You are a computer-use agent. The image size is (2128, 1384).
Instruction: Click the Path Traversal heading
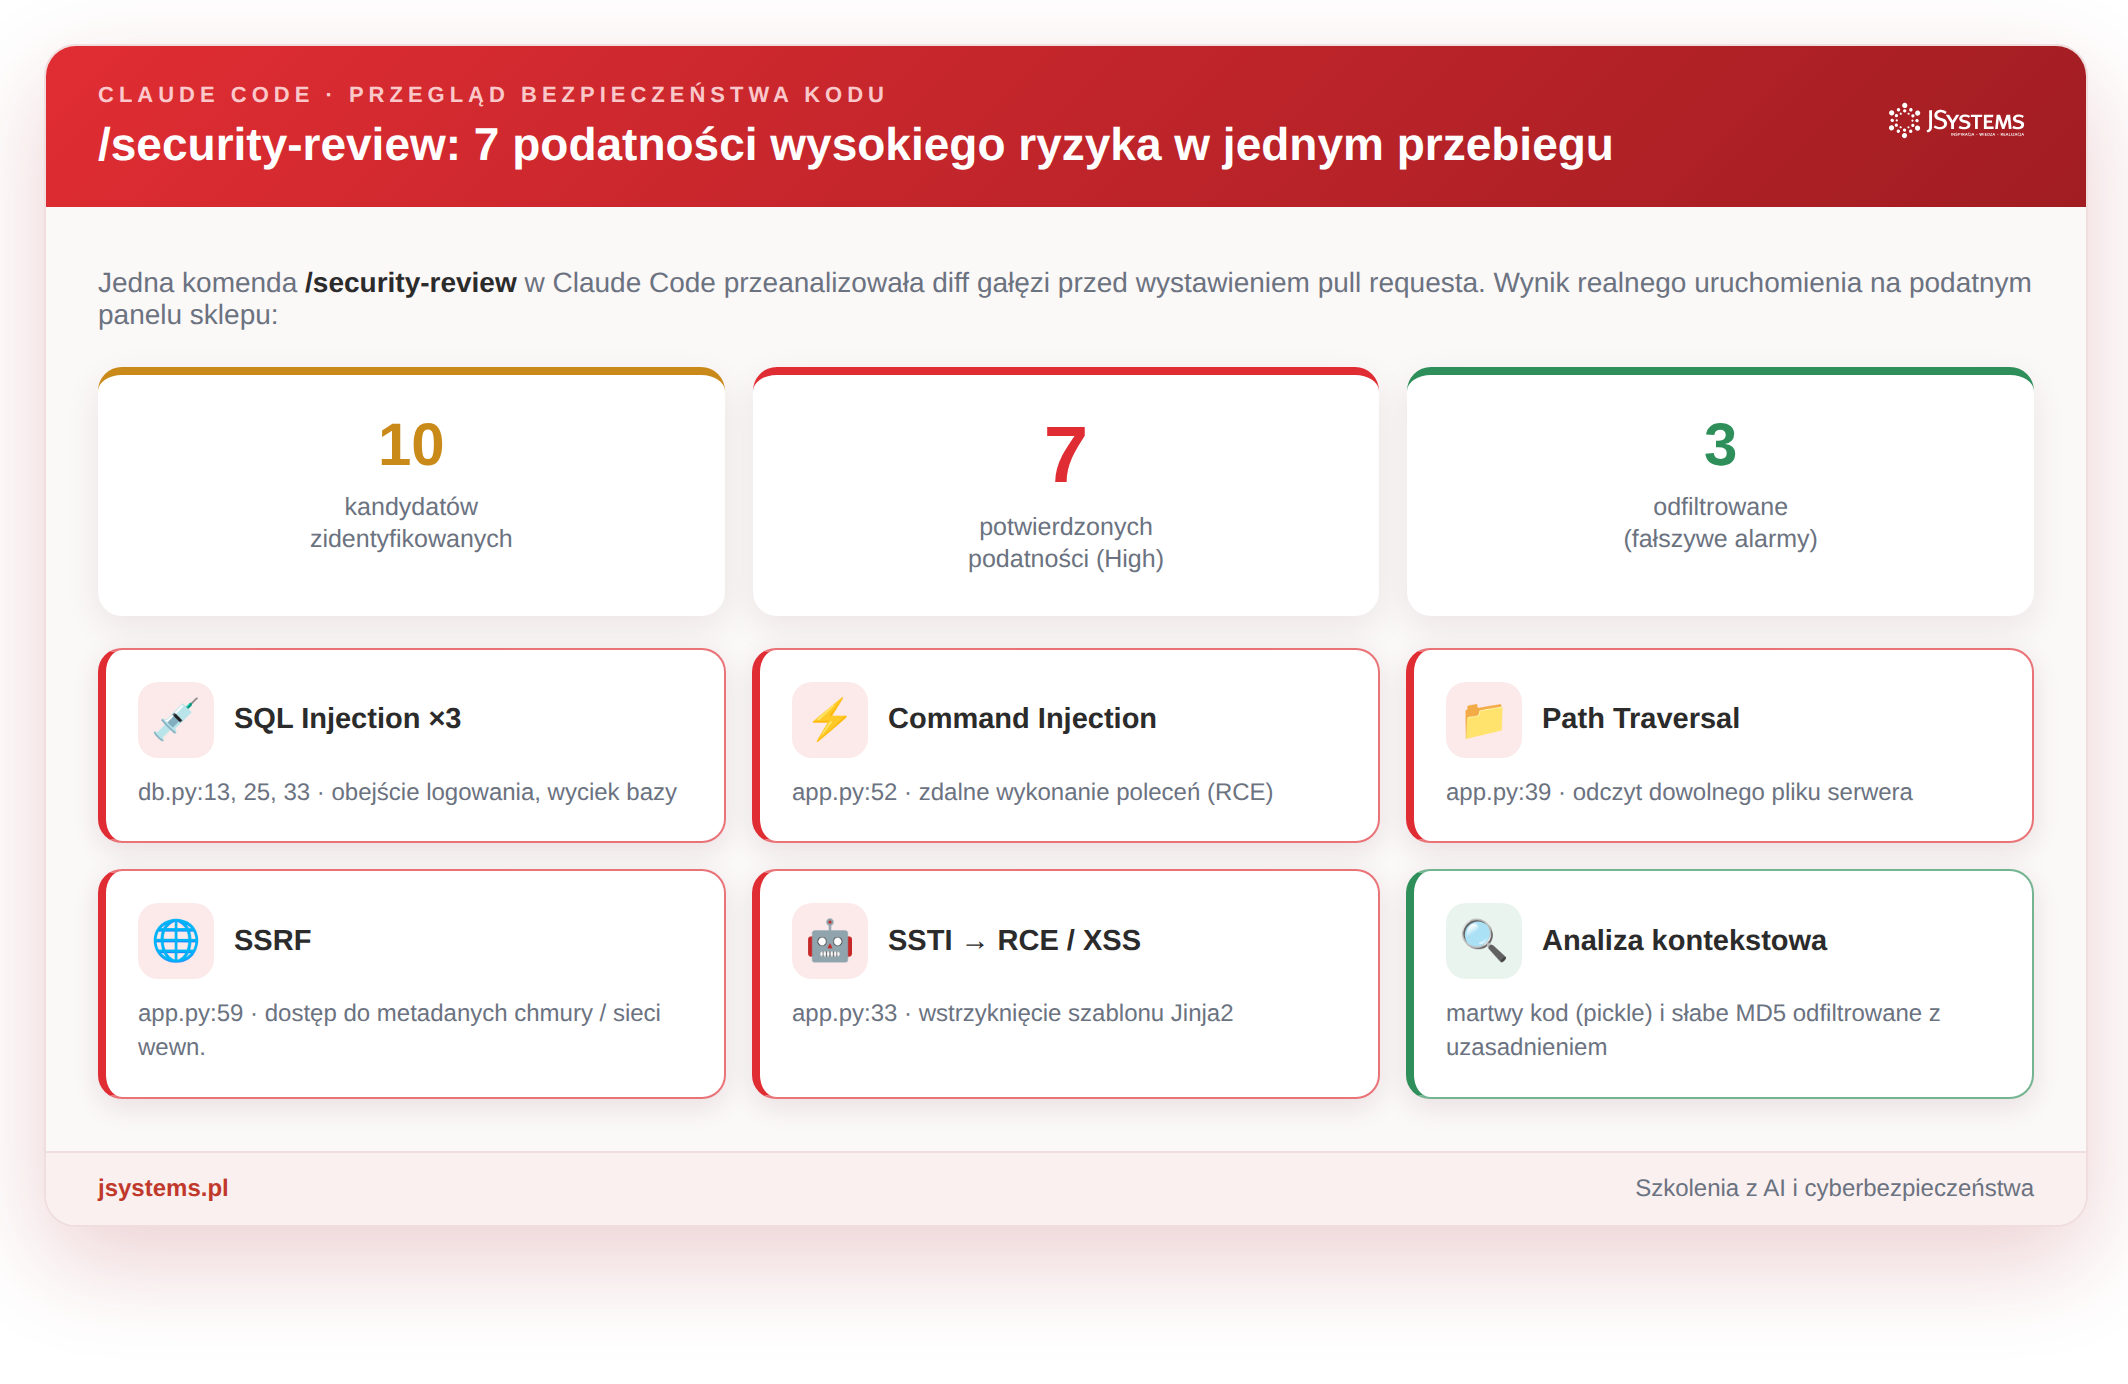point(1641,719)
